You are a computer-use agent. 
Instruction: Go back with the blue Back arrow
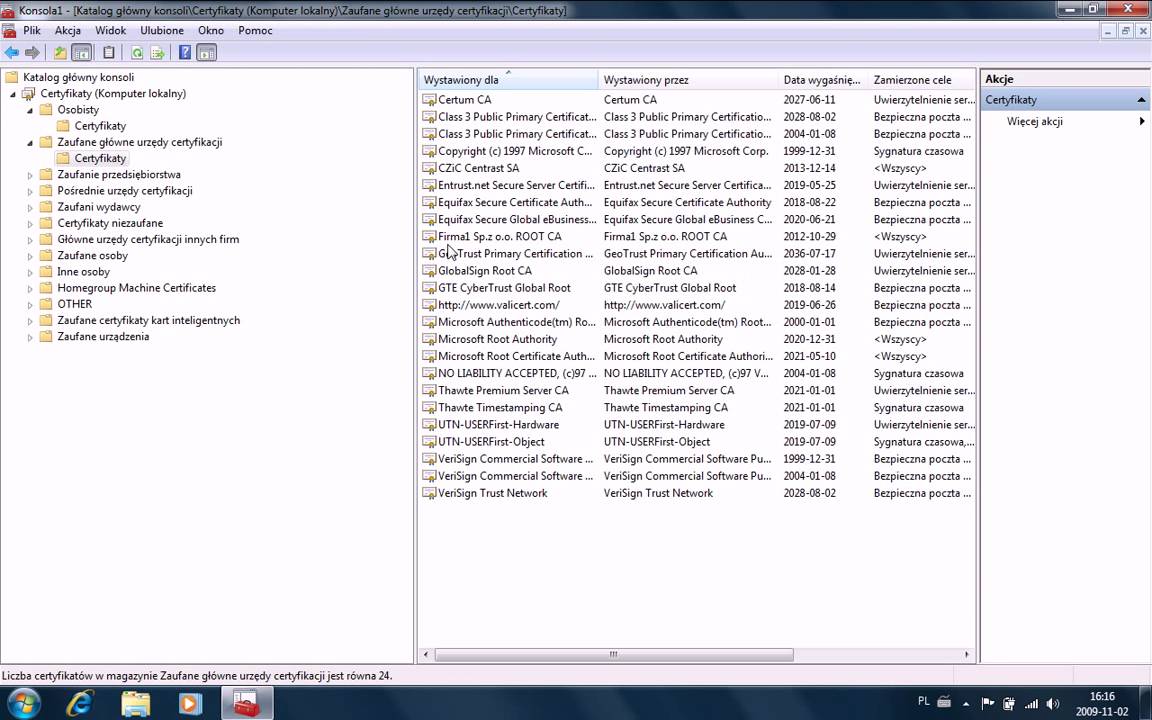point(12,53)
